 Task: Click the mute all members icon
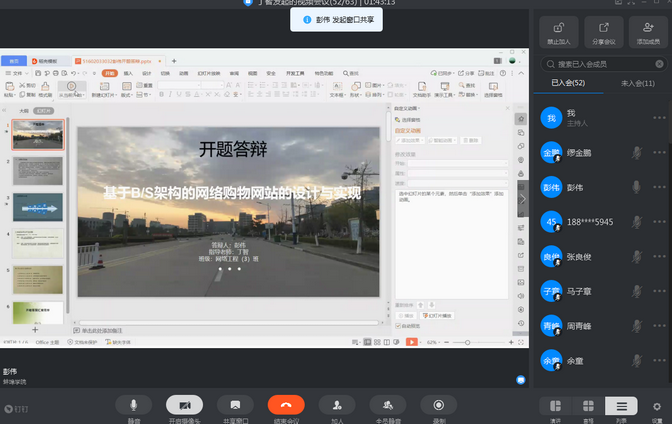[x=387, y=404]
